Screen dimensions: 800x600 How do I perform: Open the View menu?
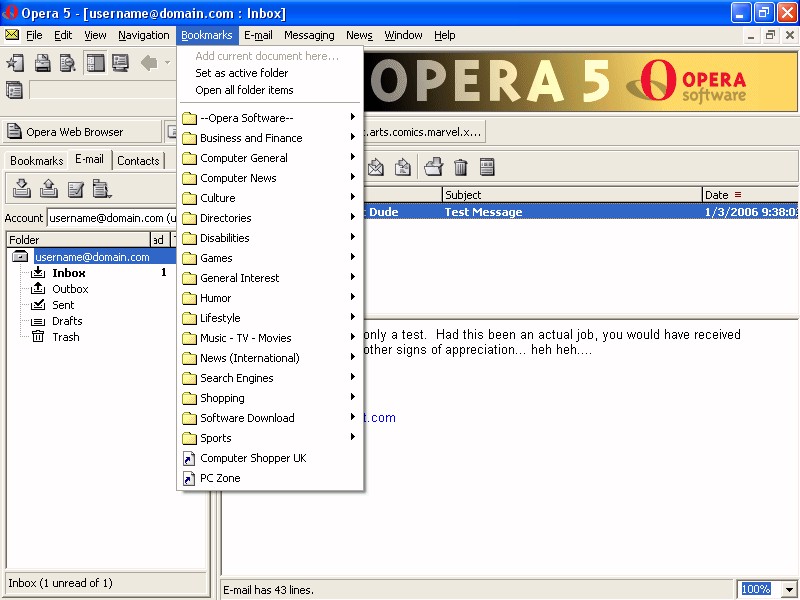click(95, 35)
